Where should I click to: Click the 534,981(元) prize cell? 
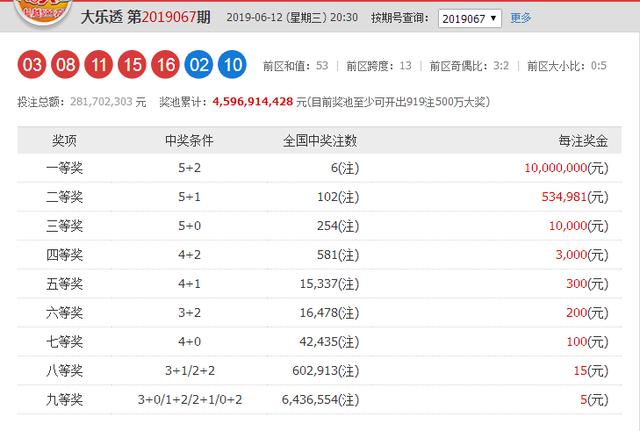coord(575,197)
